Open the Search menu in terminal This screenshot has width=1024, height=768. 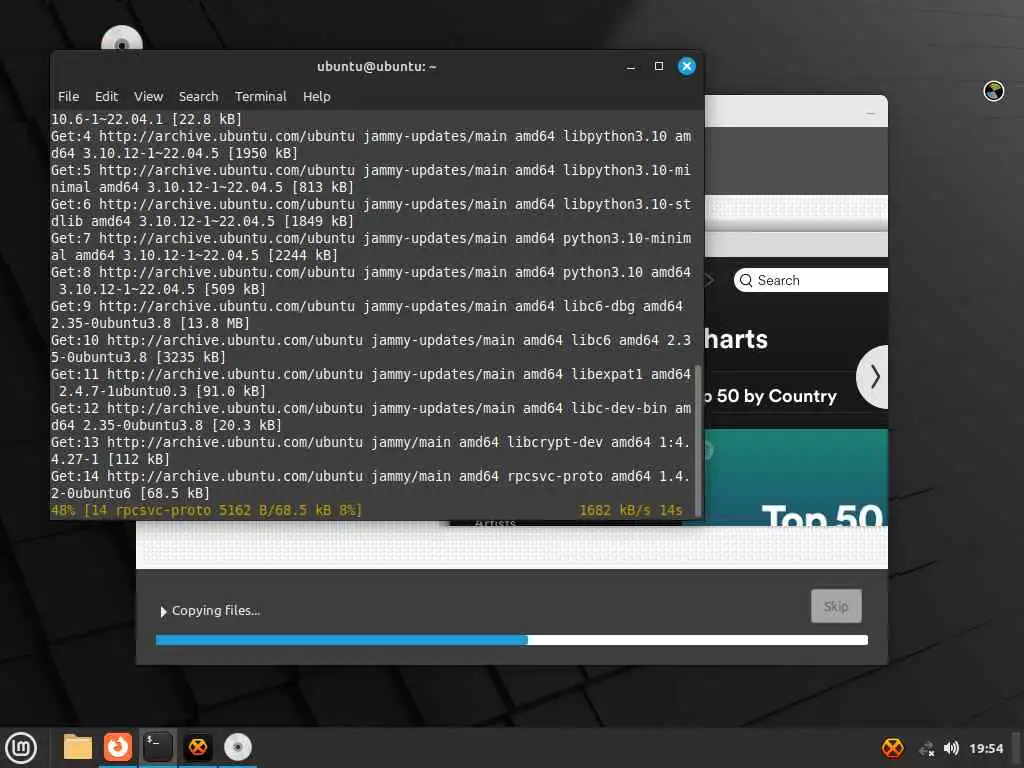(x=199, y=97)
